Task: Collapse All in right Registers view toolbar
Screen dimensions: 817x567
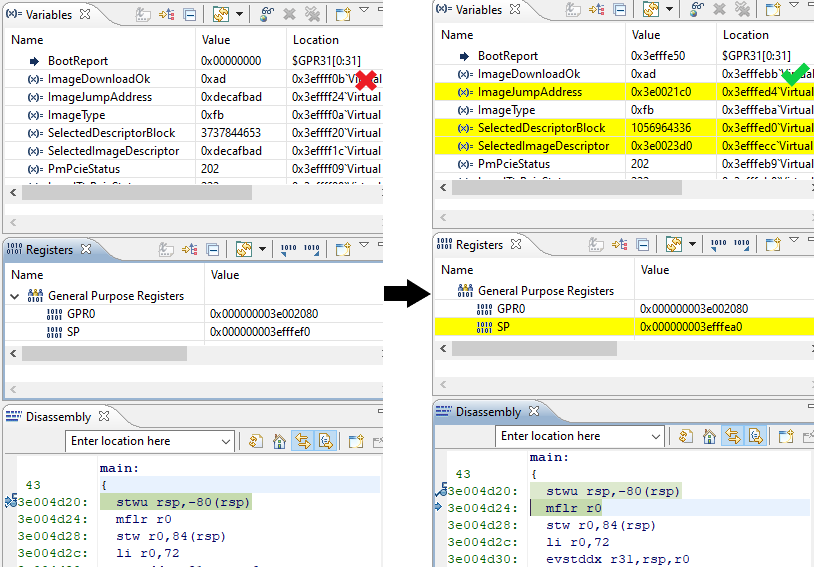Action: tap(643, 244)
